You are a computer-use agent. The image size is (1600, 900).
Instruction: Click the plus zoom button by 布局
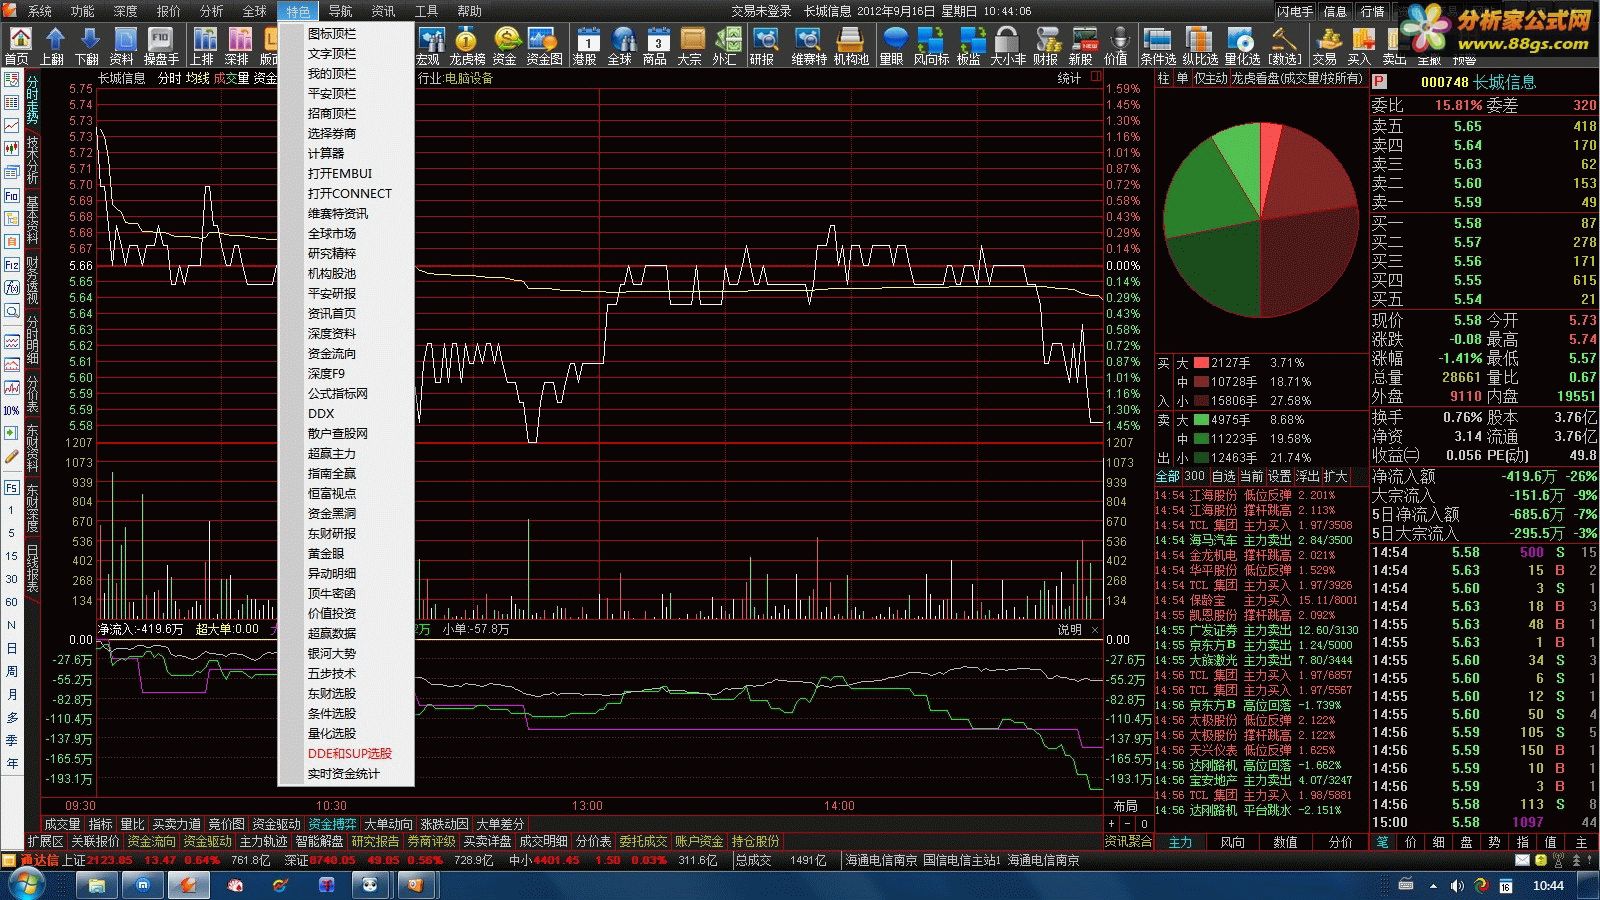[1111, 824]
